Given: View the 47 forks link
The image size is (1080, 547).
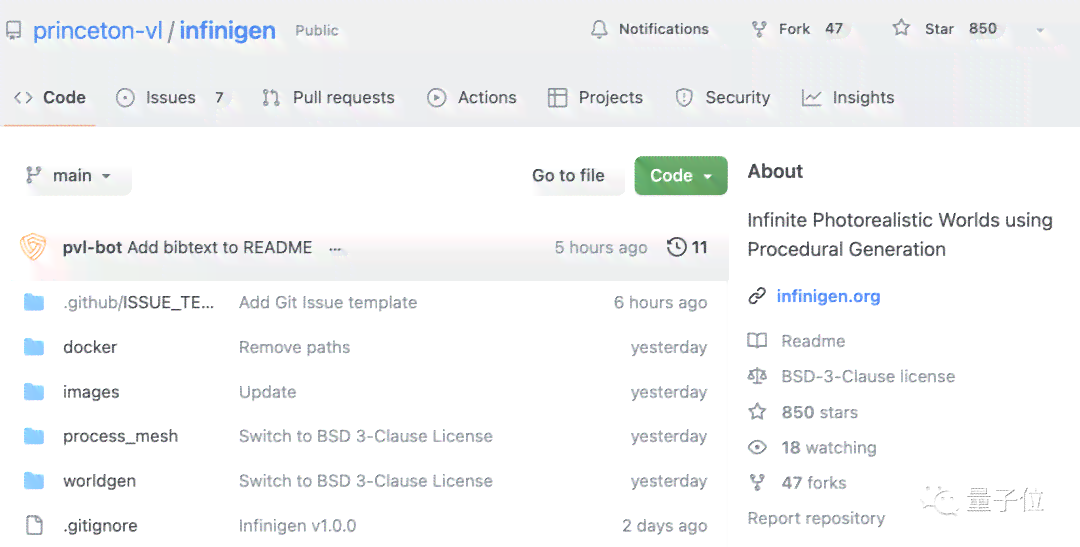Looking at the screenshot, I should (813, 483).
